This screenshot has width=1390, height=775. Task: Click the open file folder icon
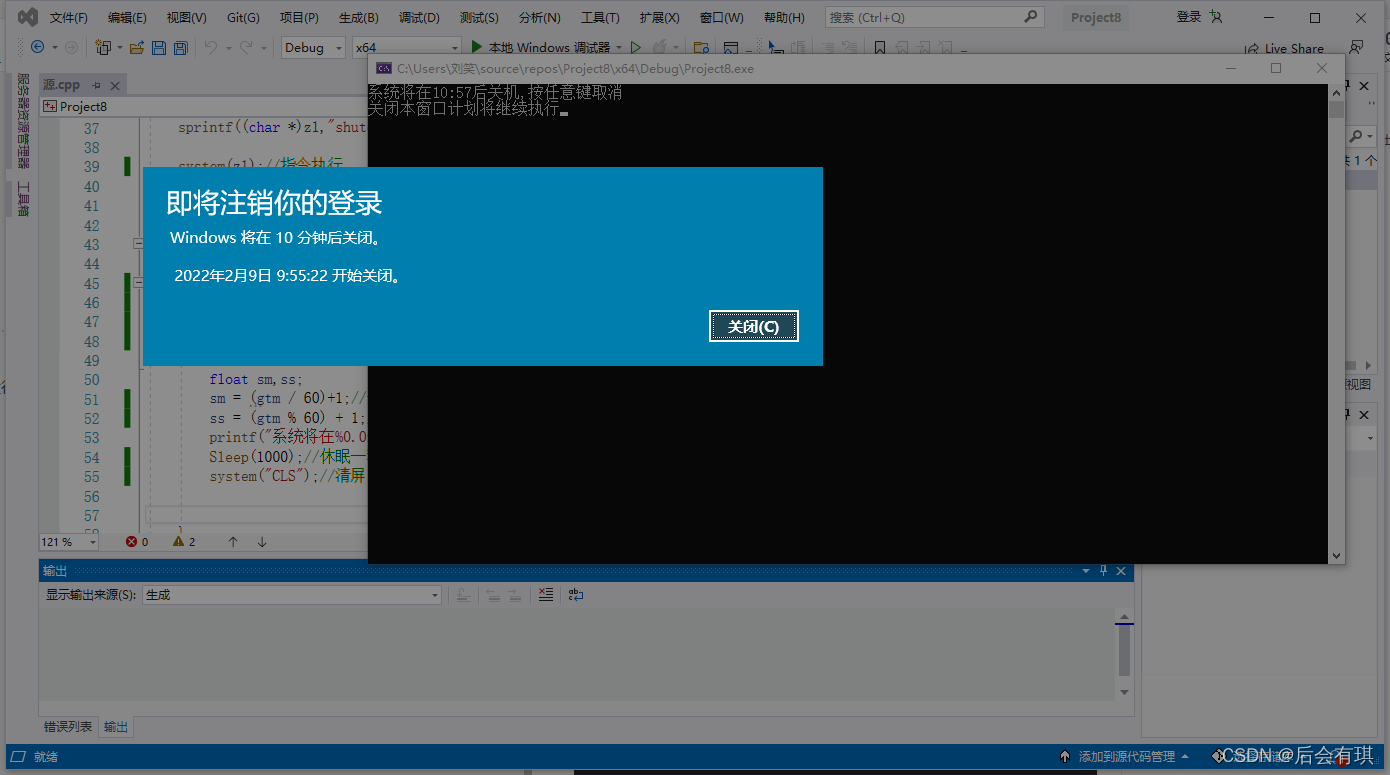click(136, 47)
